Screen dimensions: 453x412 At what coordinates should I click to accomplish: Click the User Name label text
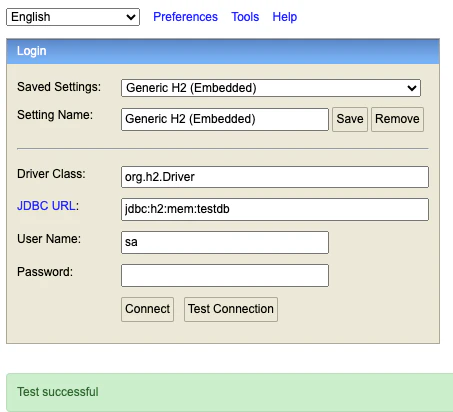[x=49, y=239]
